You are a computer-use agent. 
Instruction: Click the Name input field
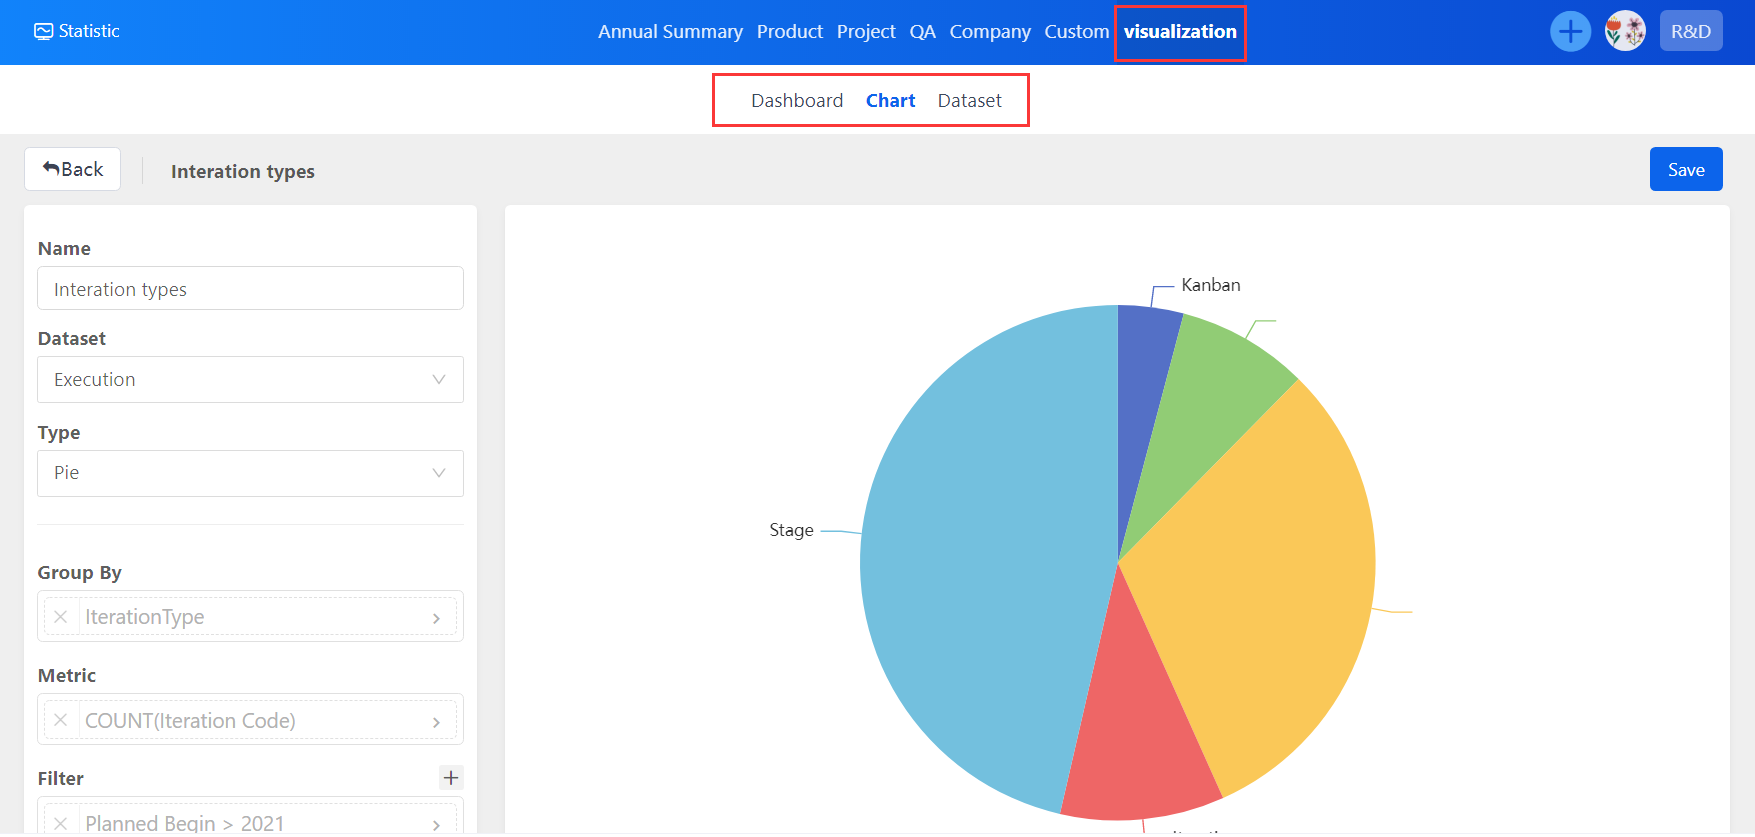point(250,289)
